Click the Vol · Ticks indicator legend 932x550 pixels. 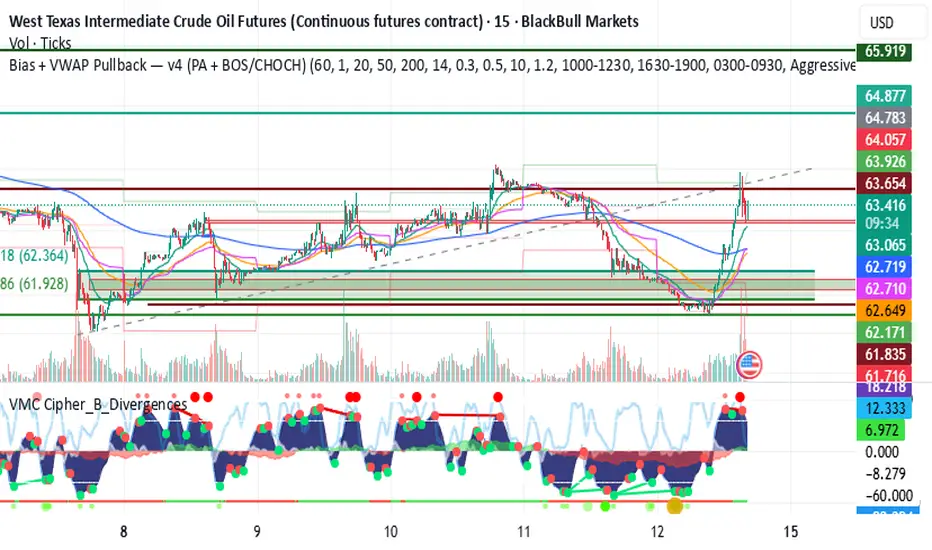click(x=40, y=43)
